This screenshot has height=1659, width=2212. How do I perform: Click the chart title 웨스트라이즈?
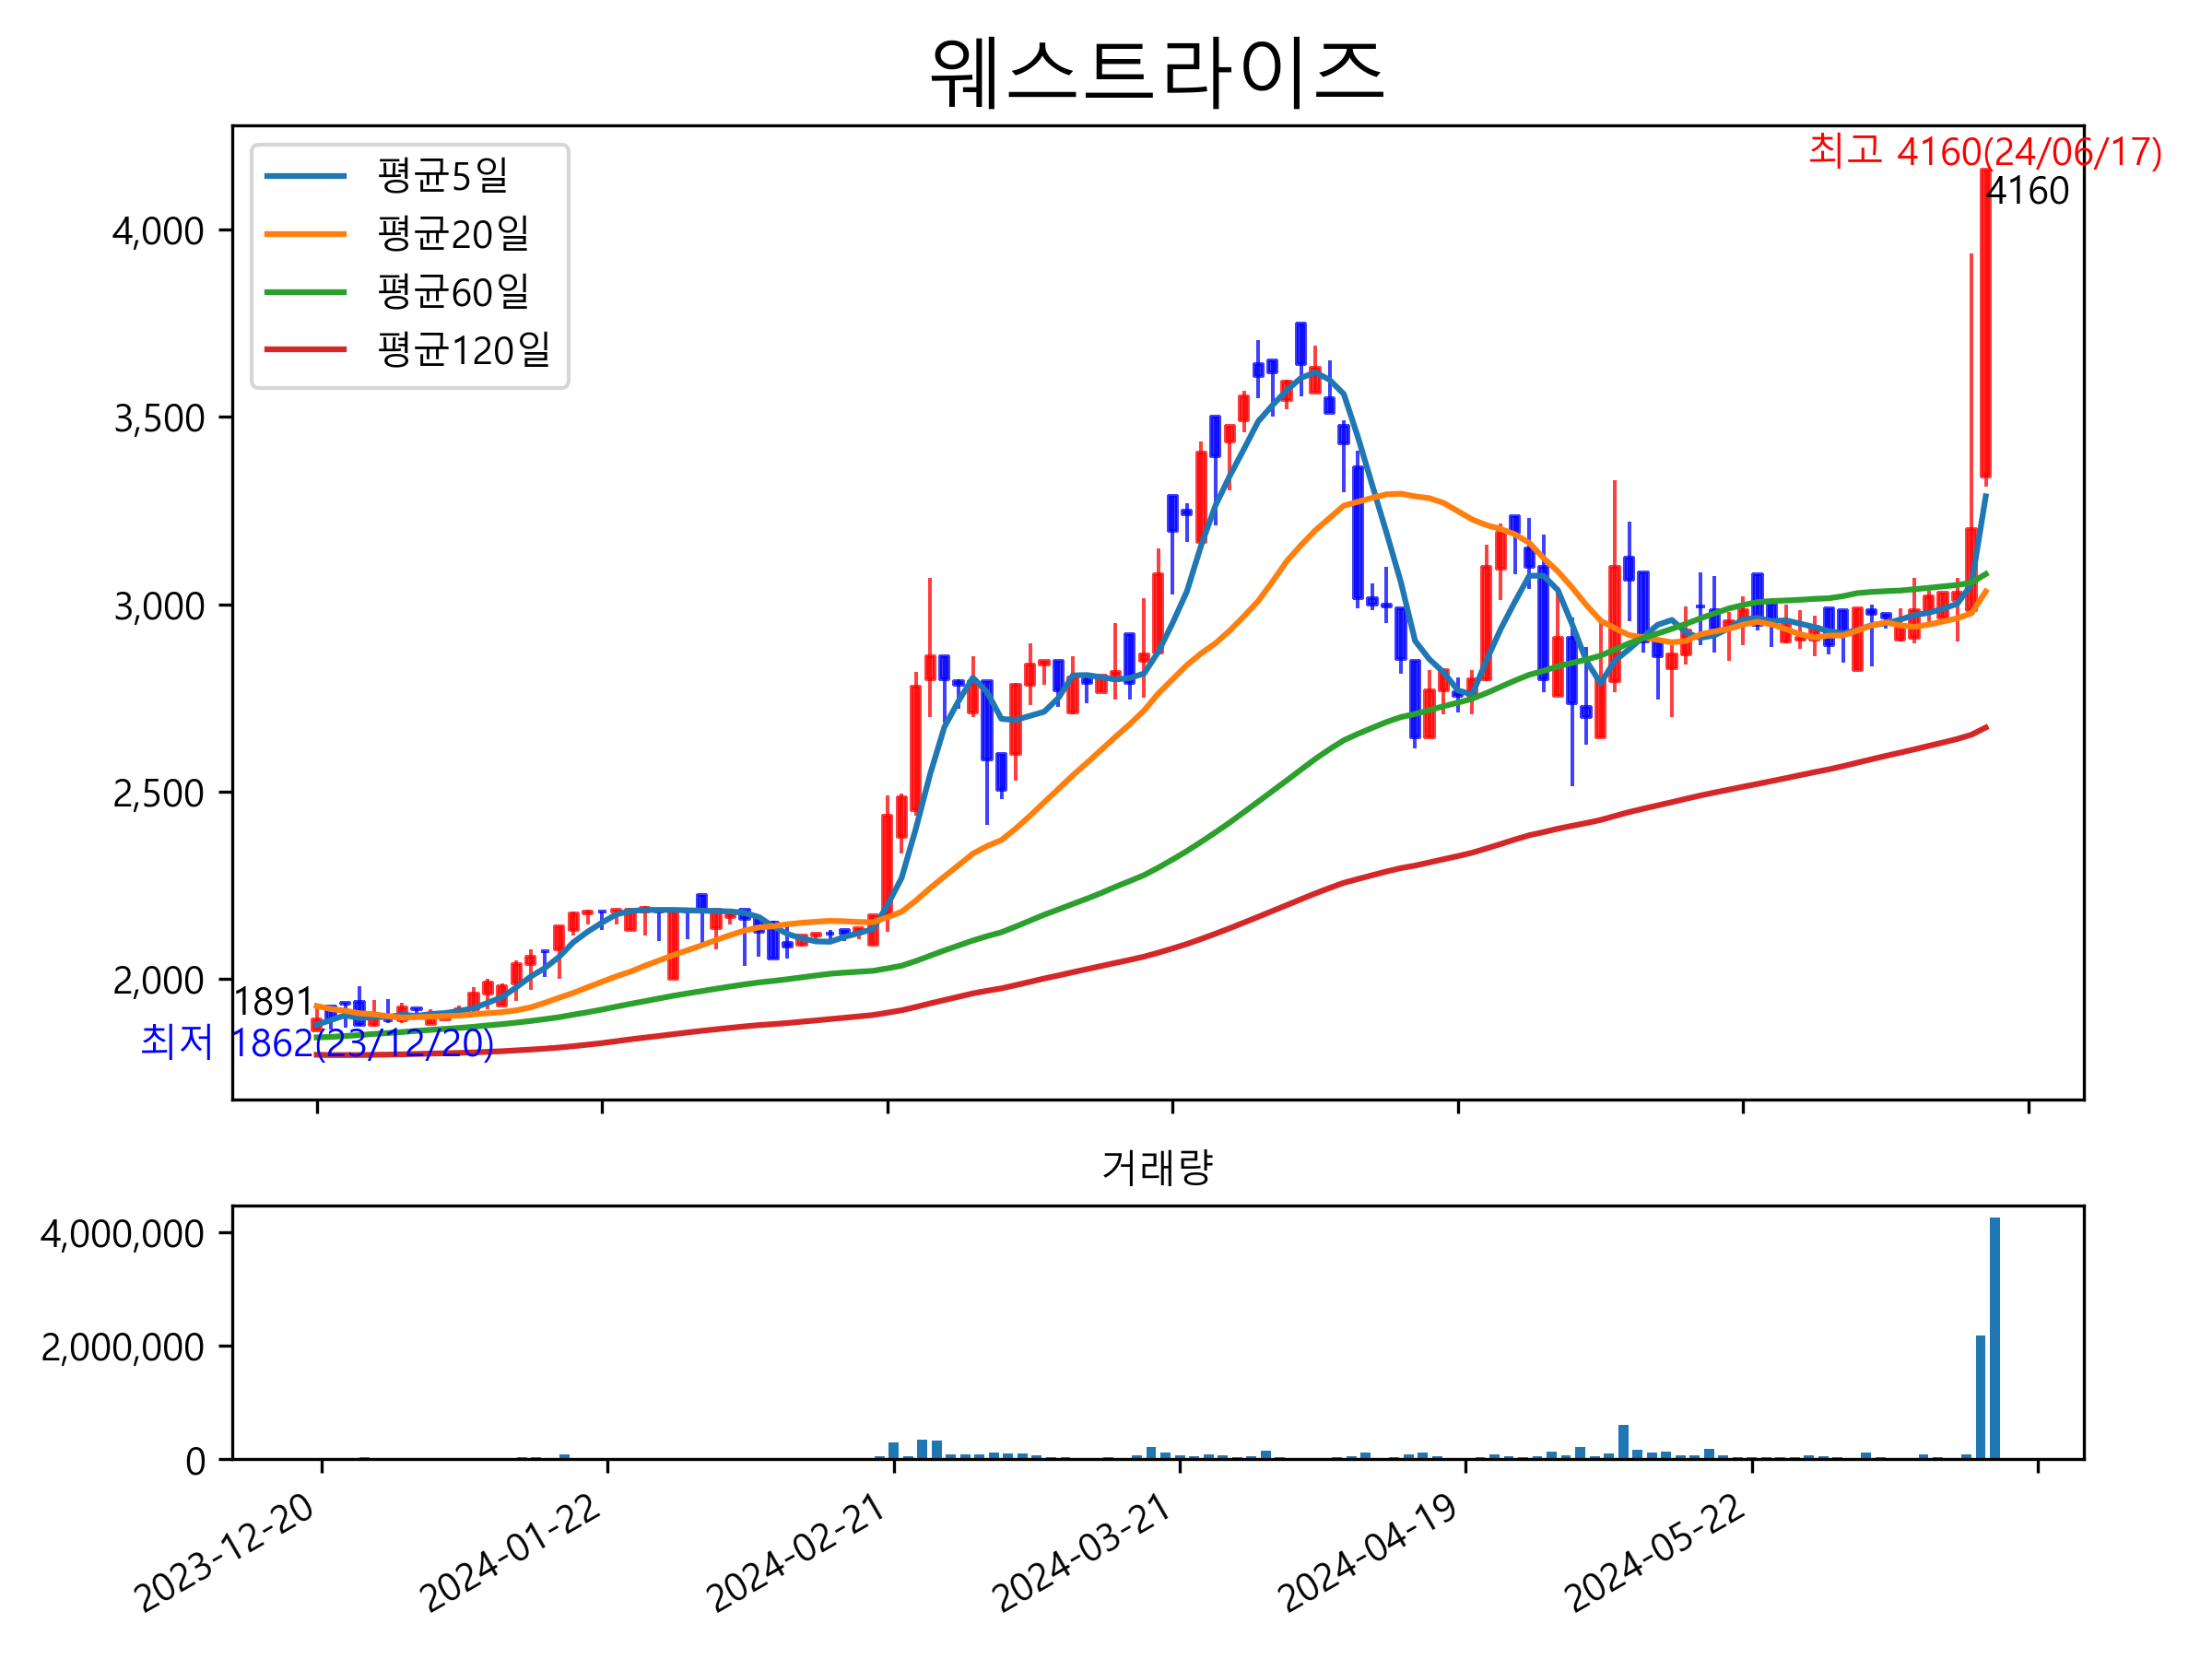tap(1157, 72)
